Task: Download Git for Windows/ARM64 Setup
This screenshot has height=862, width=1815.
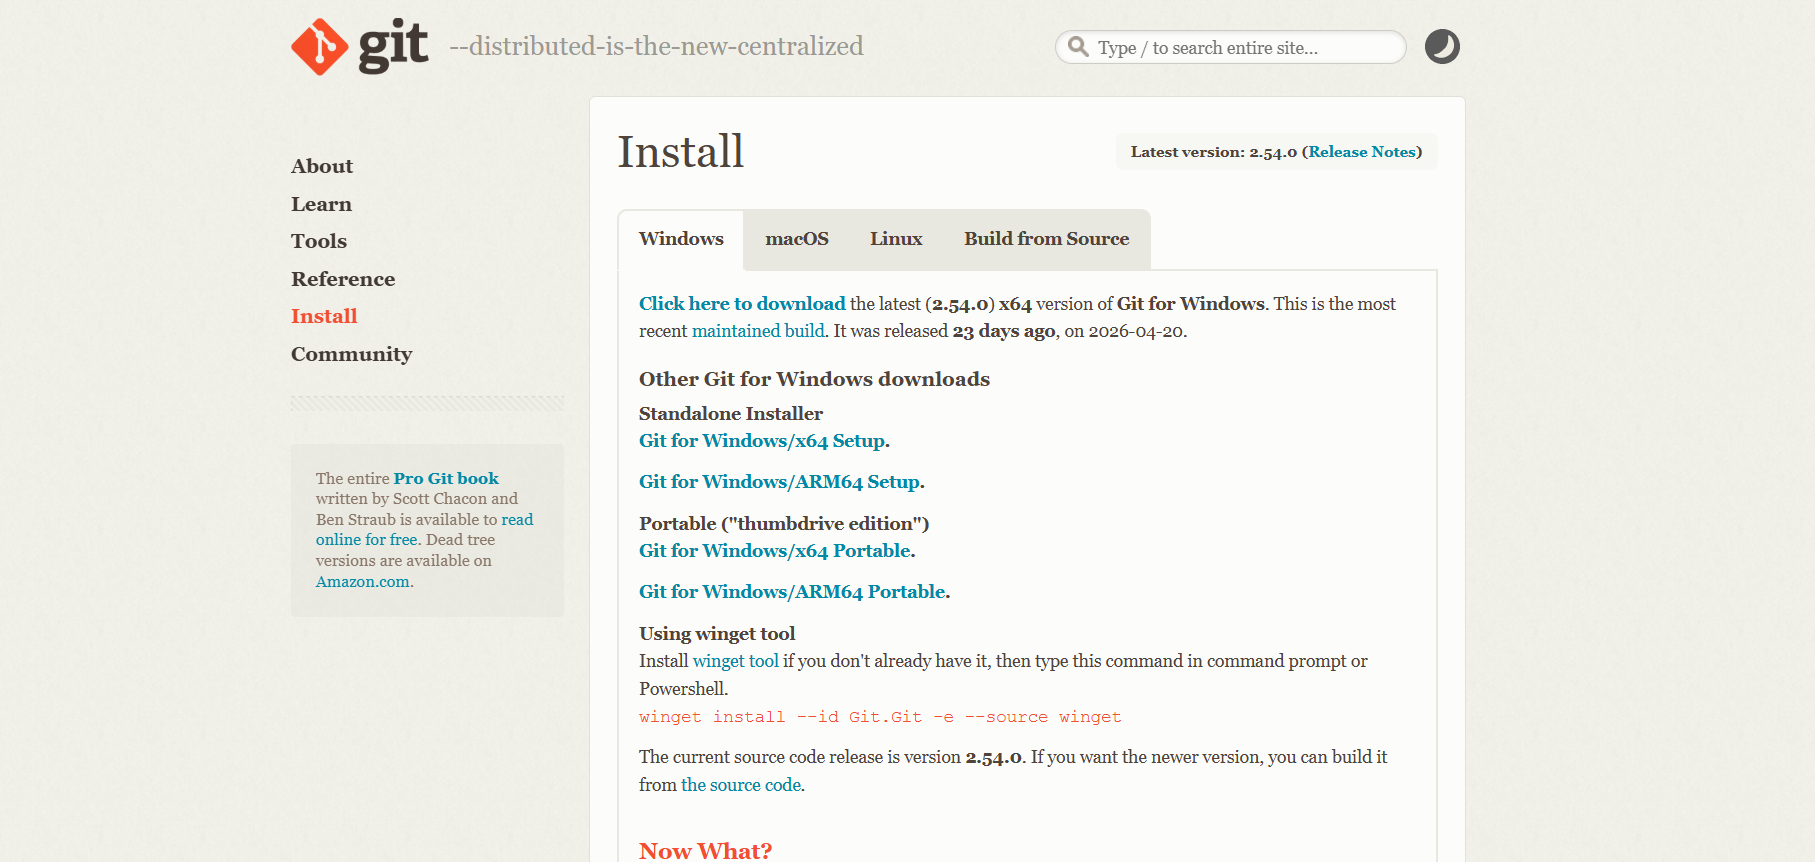Action: (779, 482)
